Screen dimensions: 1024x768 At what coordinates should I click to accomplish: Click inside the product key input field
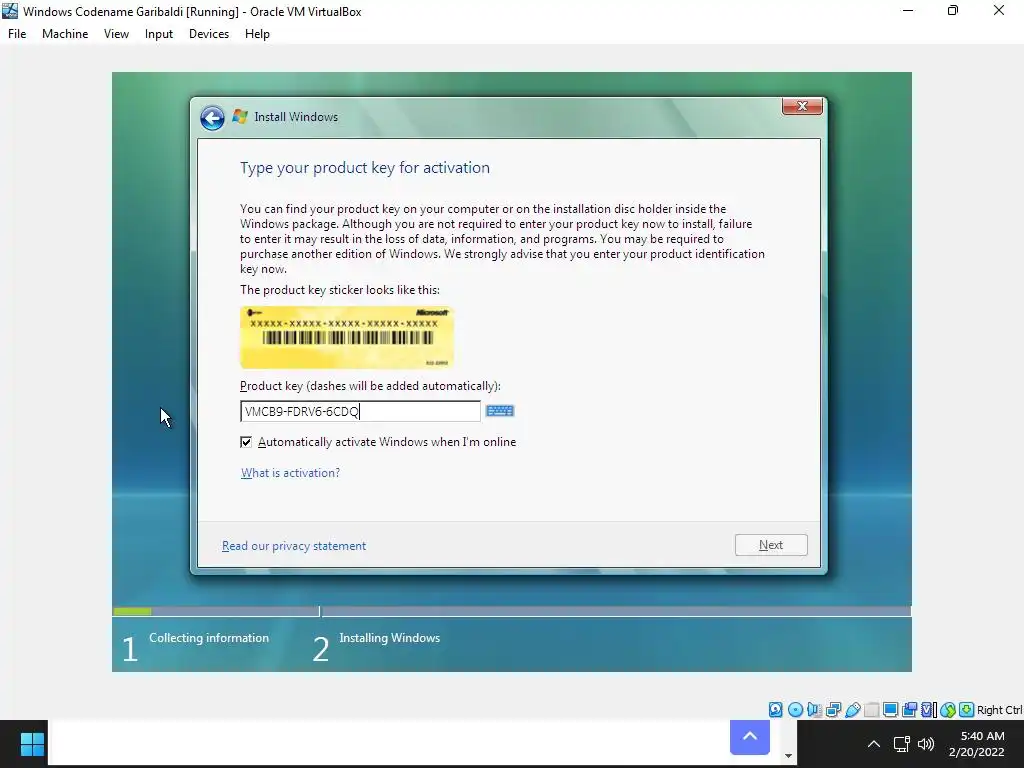(360, 411)
